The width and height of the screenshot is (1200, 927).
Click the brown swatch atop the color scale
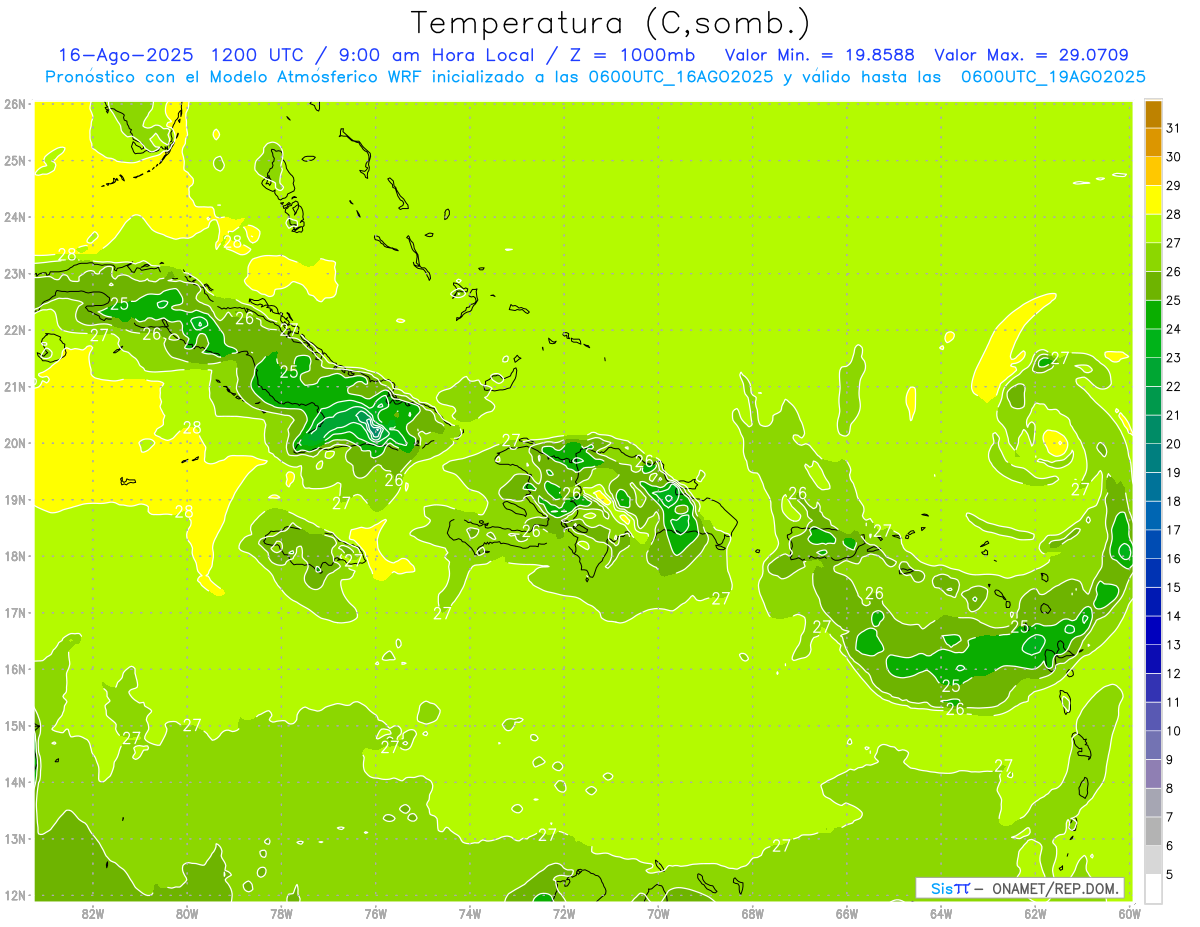tap(1153, 114)
